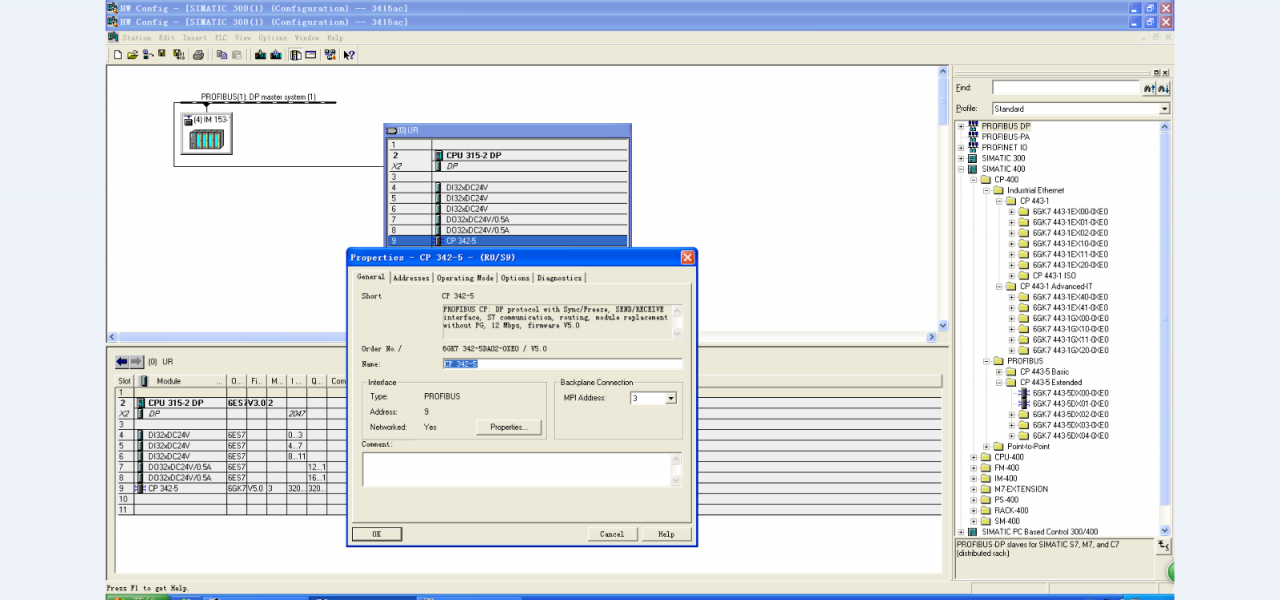The height and width of the screenshot is (600, 1280).
Task: Click the interface Properties... button
Action: tap(508, 427)
